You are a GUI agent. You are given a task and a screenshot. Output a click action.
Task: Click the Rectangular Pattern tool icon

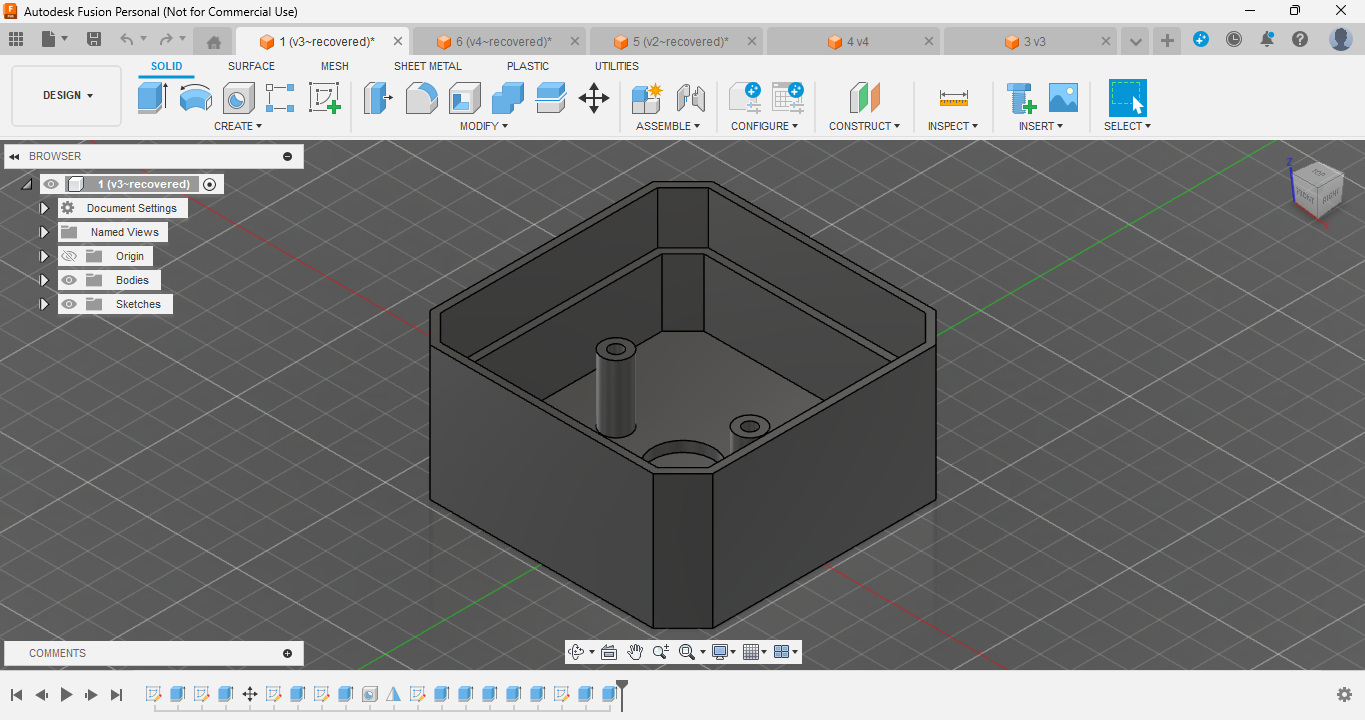pos(280,98)
